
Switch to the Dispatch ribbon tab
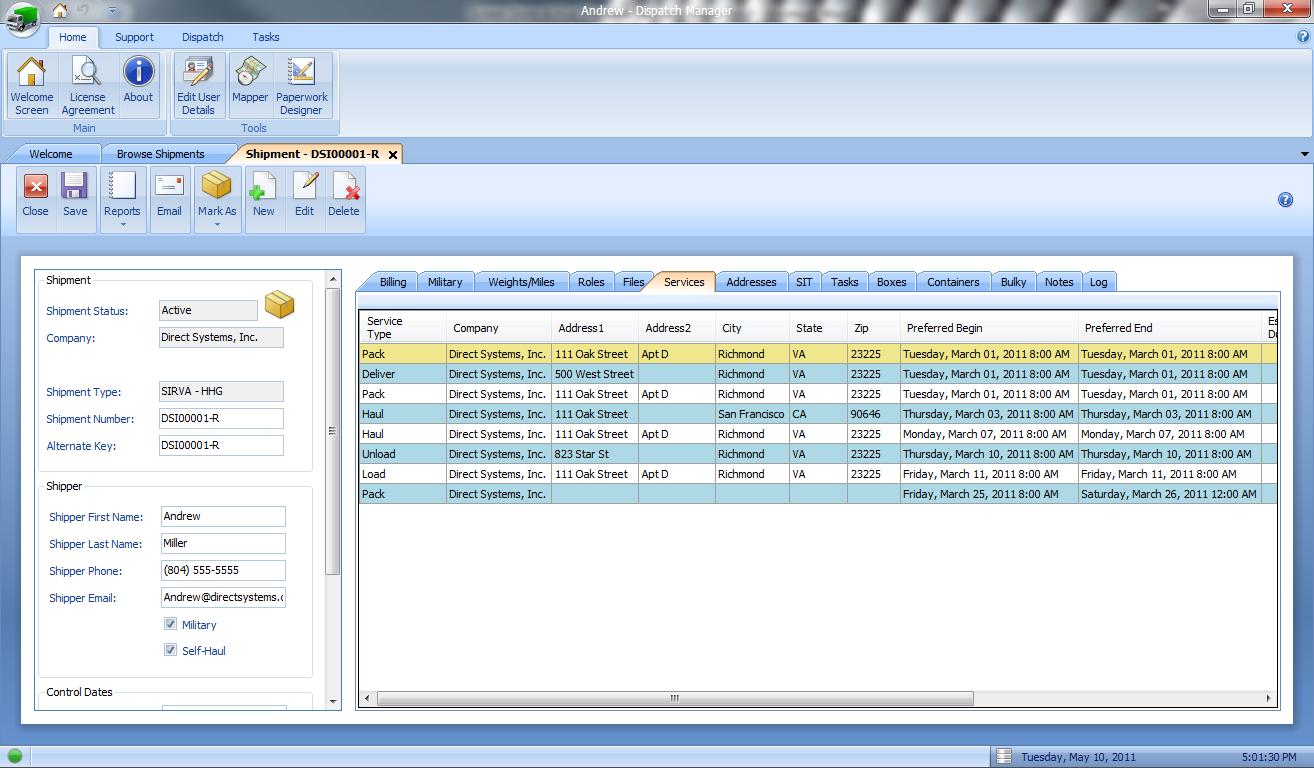pyautogui.click(x=203, y=37)
